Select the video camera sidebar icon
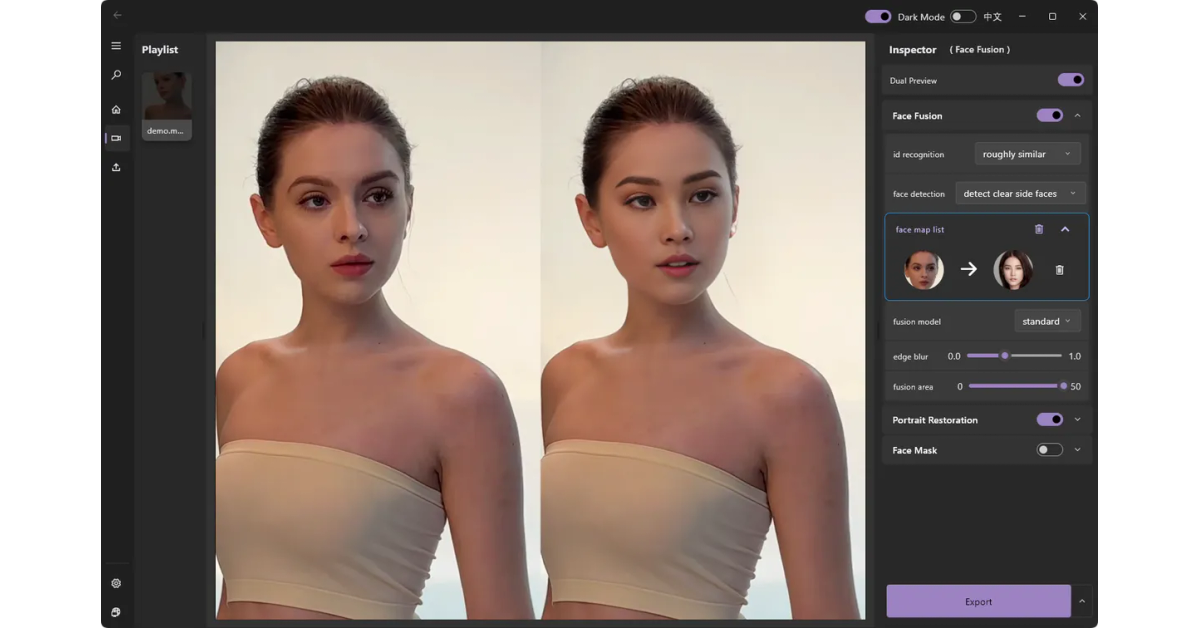The image size is (1200, 628). (116, 138)
